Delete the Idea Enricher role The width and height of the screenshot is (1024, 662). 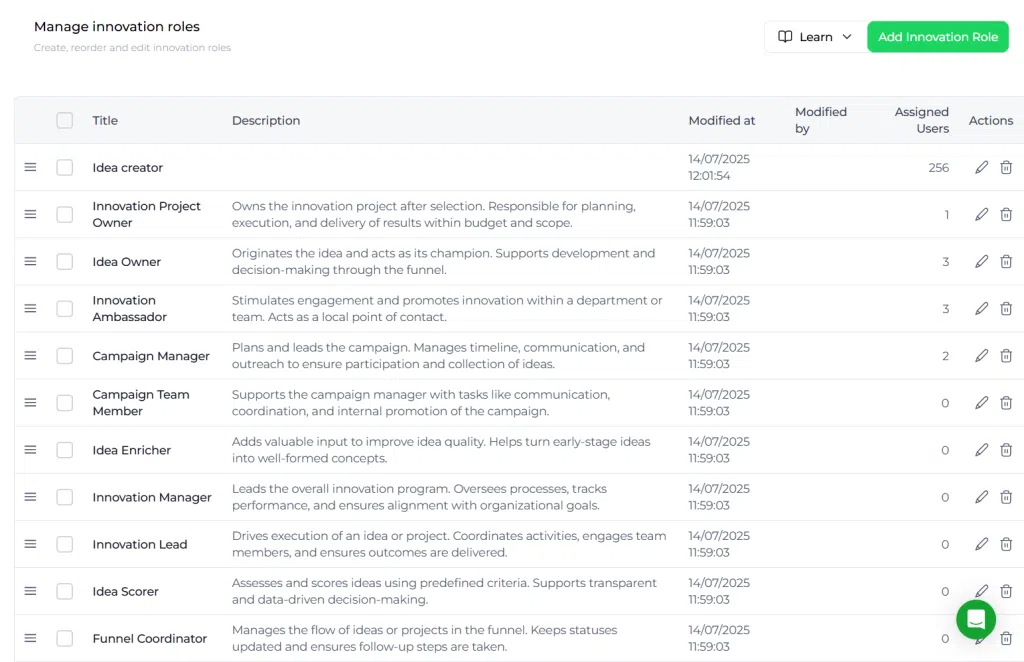1006,450
